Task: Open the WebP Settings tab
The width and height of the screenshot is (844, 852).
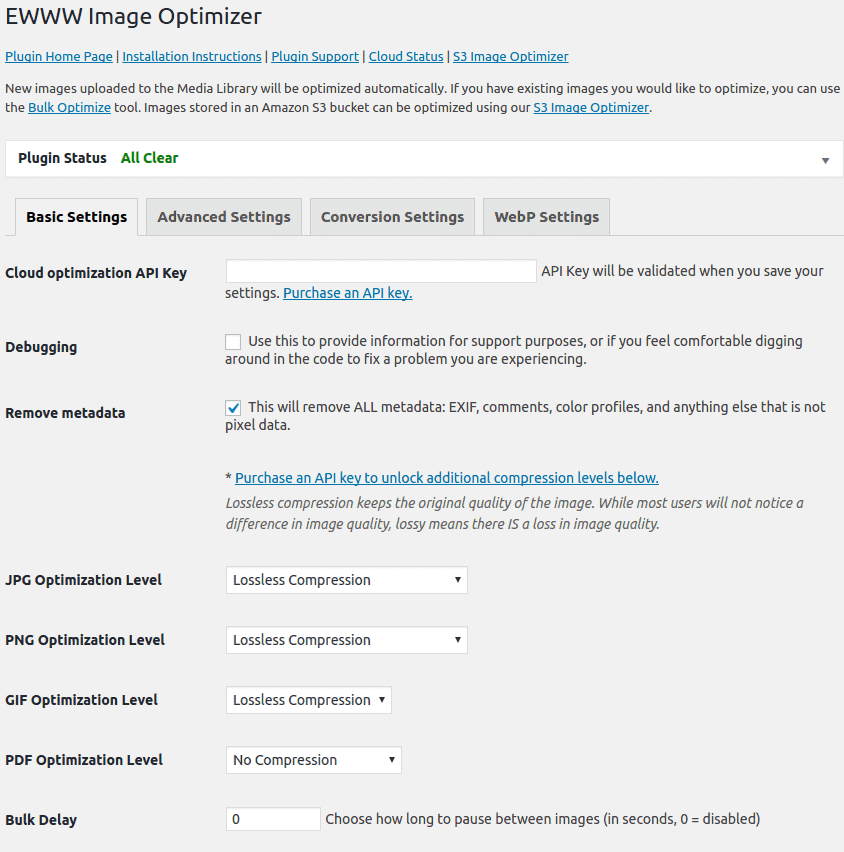Action: tap(546, 216)
